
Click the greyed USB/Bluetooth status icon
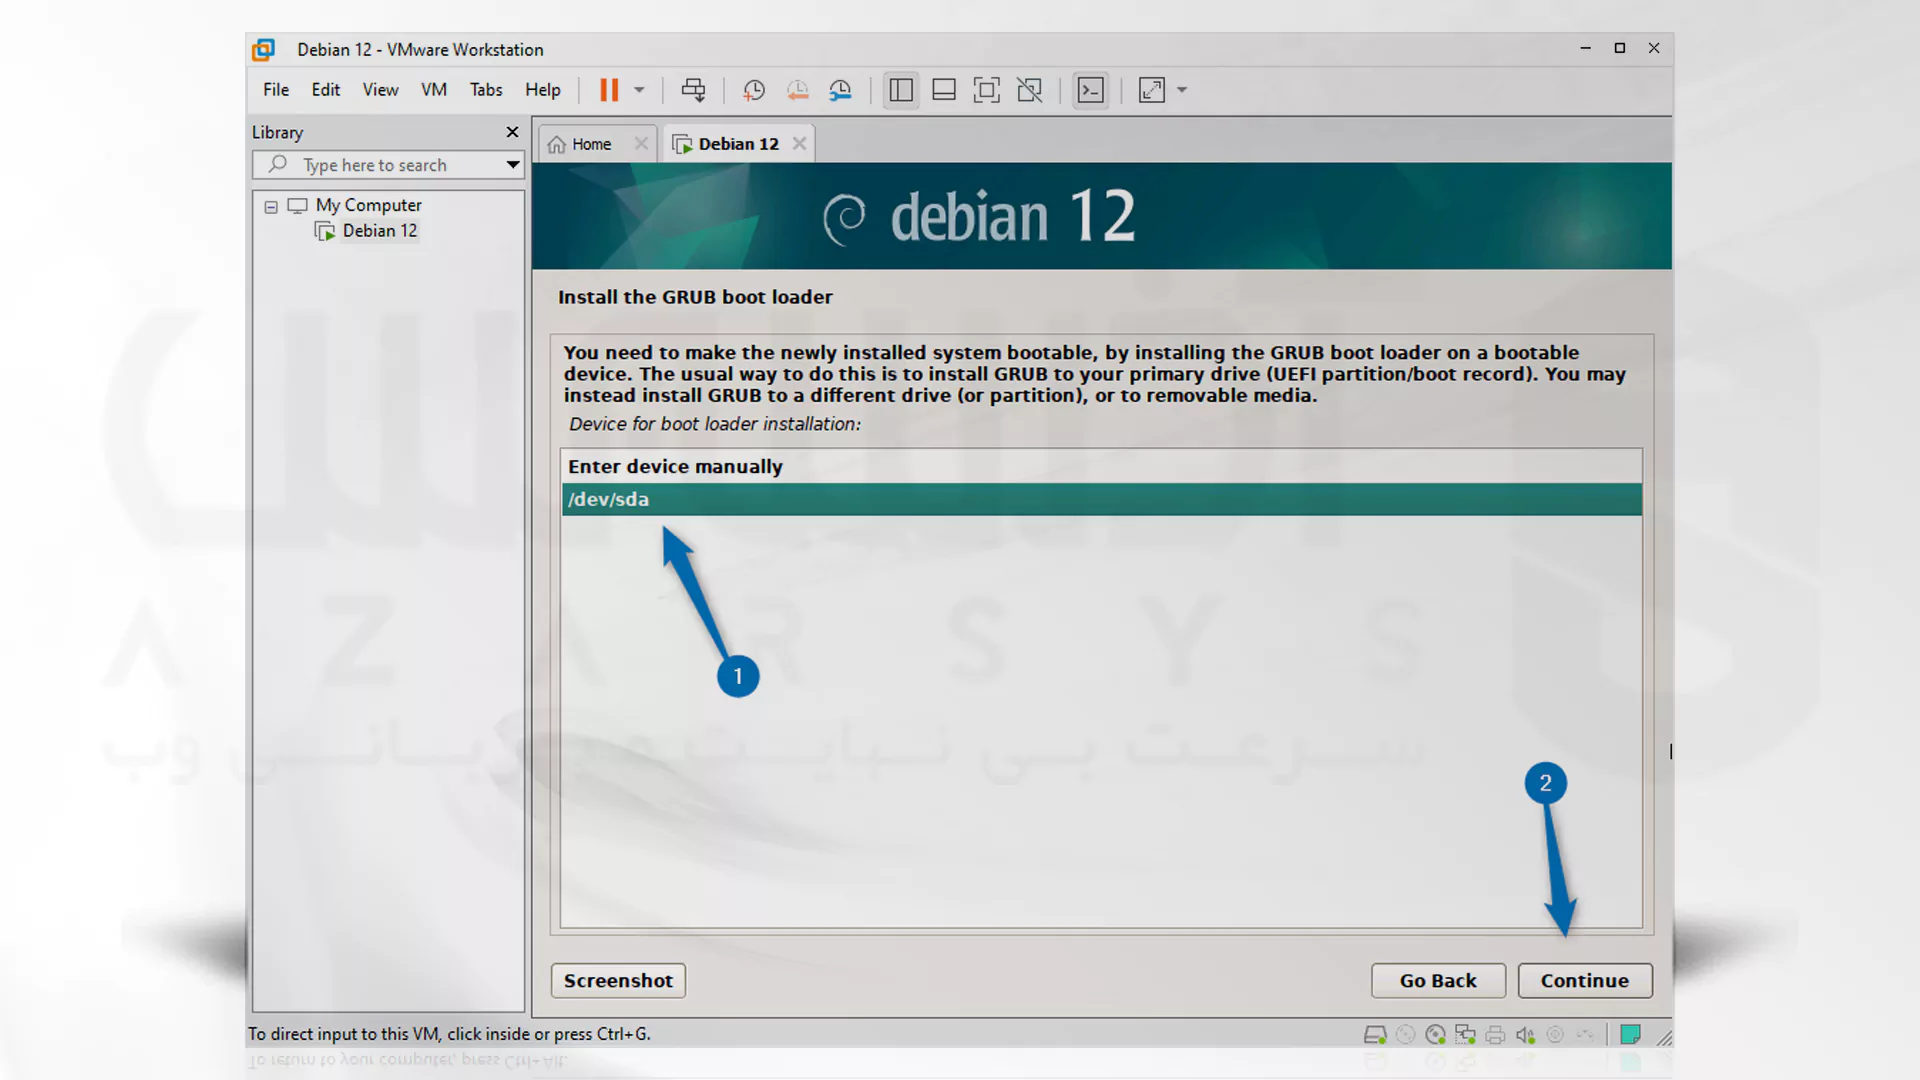[x=1585, y=1035]
